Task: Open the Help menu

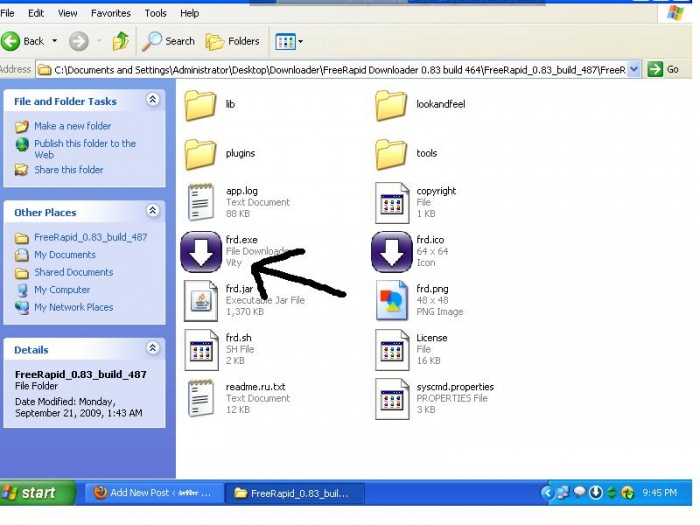Action: click(189, 13)
